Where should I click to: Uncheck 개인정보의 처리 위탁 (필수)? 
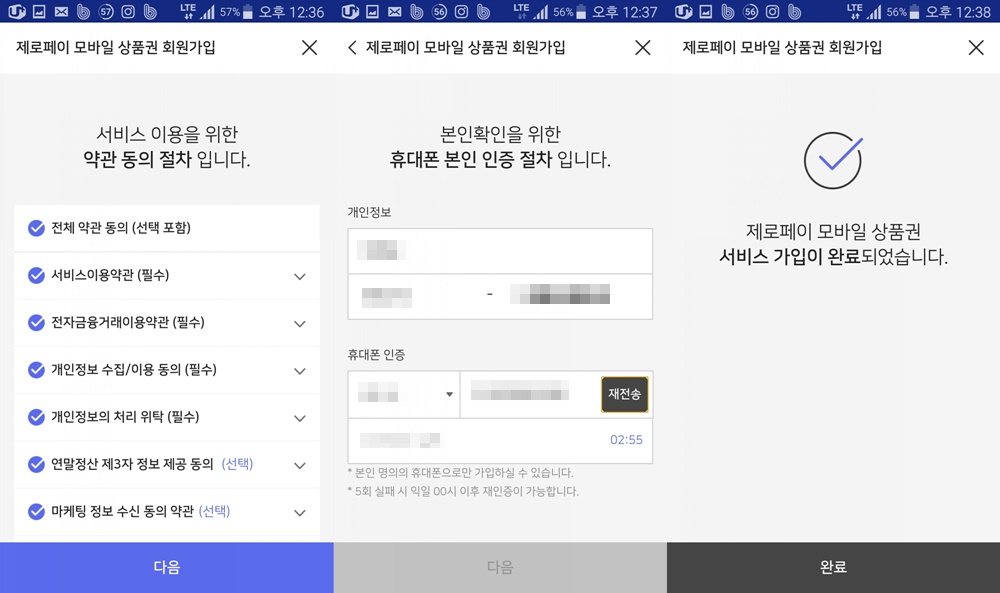pos(36,417)
